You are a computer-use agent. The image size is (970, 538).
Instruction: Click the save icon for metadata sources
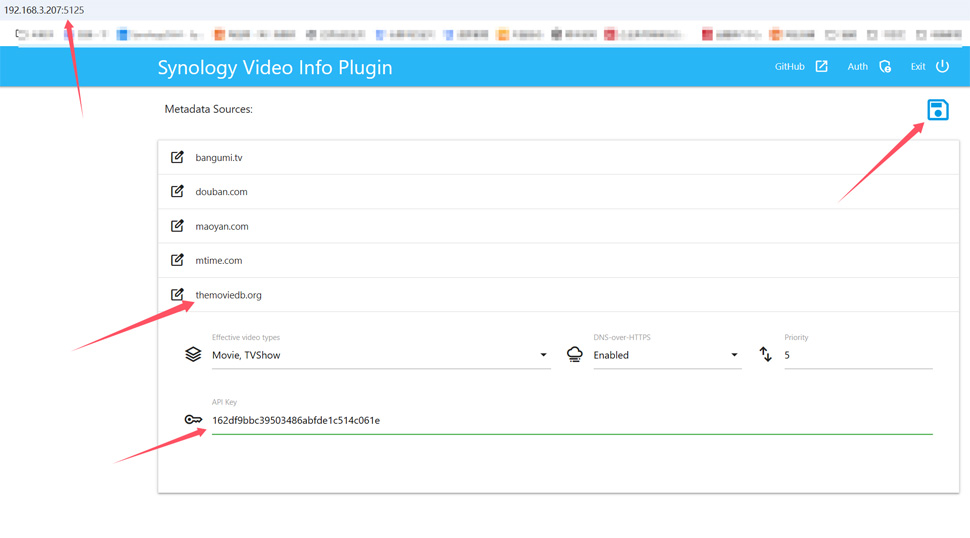(937, 110)
